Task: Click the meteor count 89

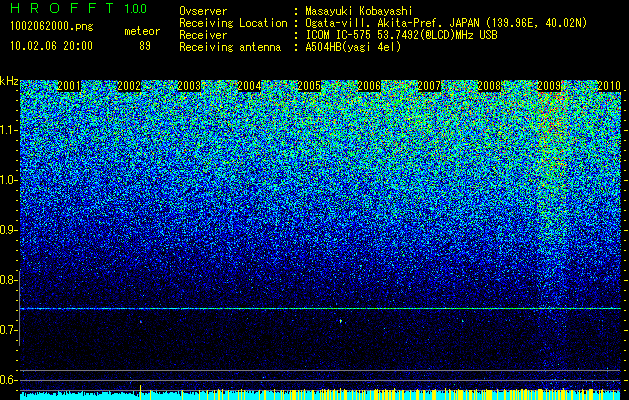Action: click(x=145, y=46)
